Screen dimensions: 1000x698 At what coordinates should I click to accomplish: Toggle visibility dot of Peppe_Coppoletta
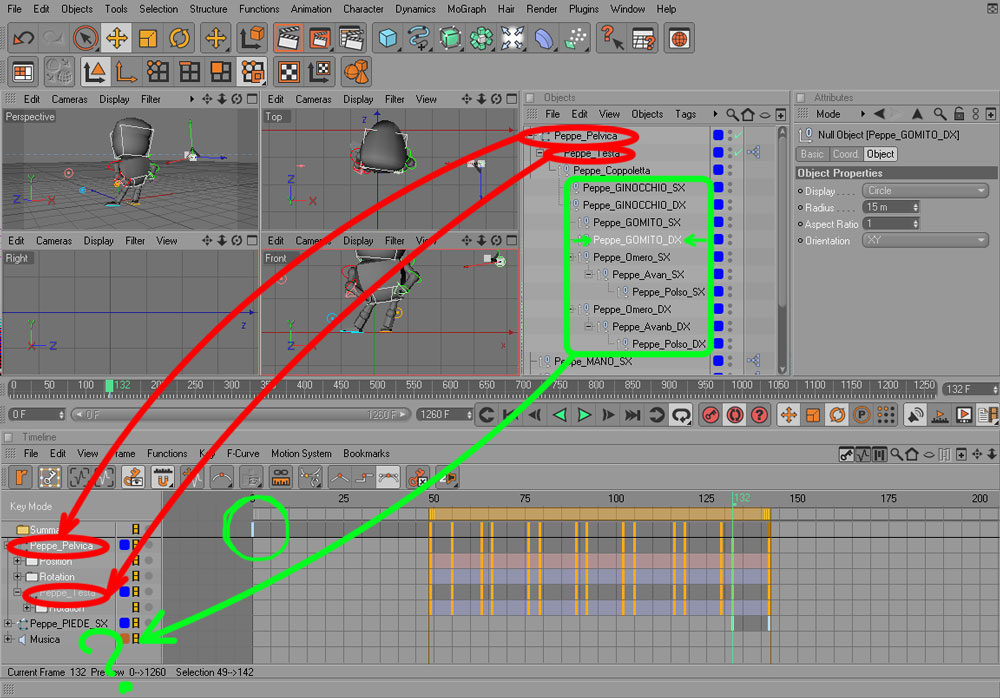click(x=730, y=168)
